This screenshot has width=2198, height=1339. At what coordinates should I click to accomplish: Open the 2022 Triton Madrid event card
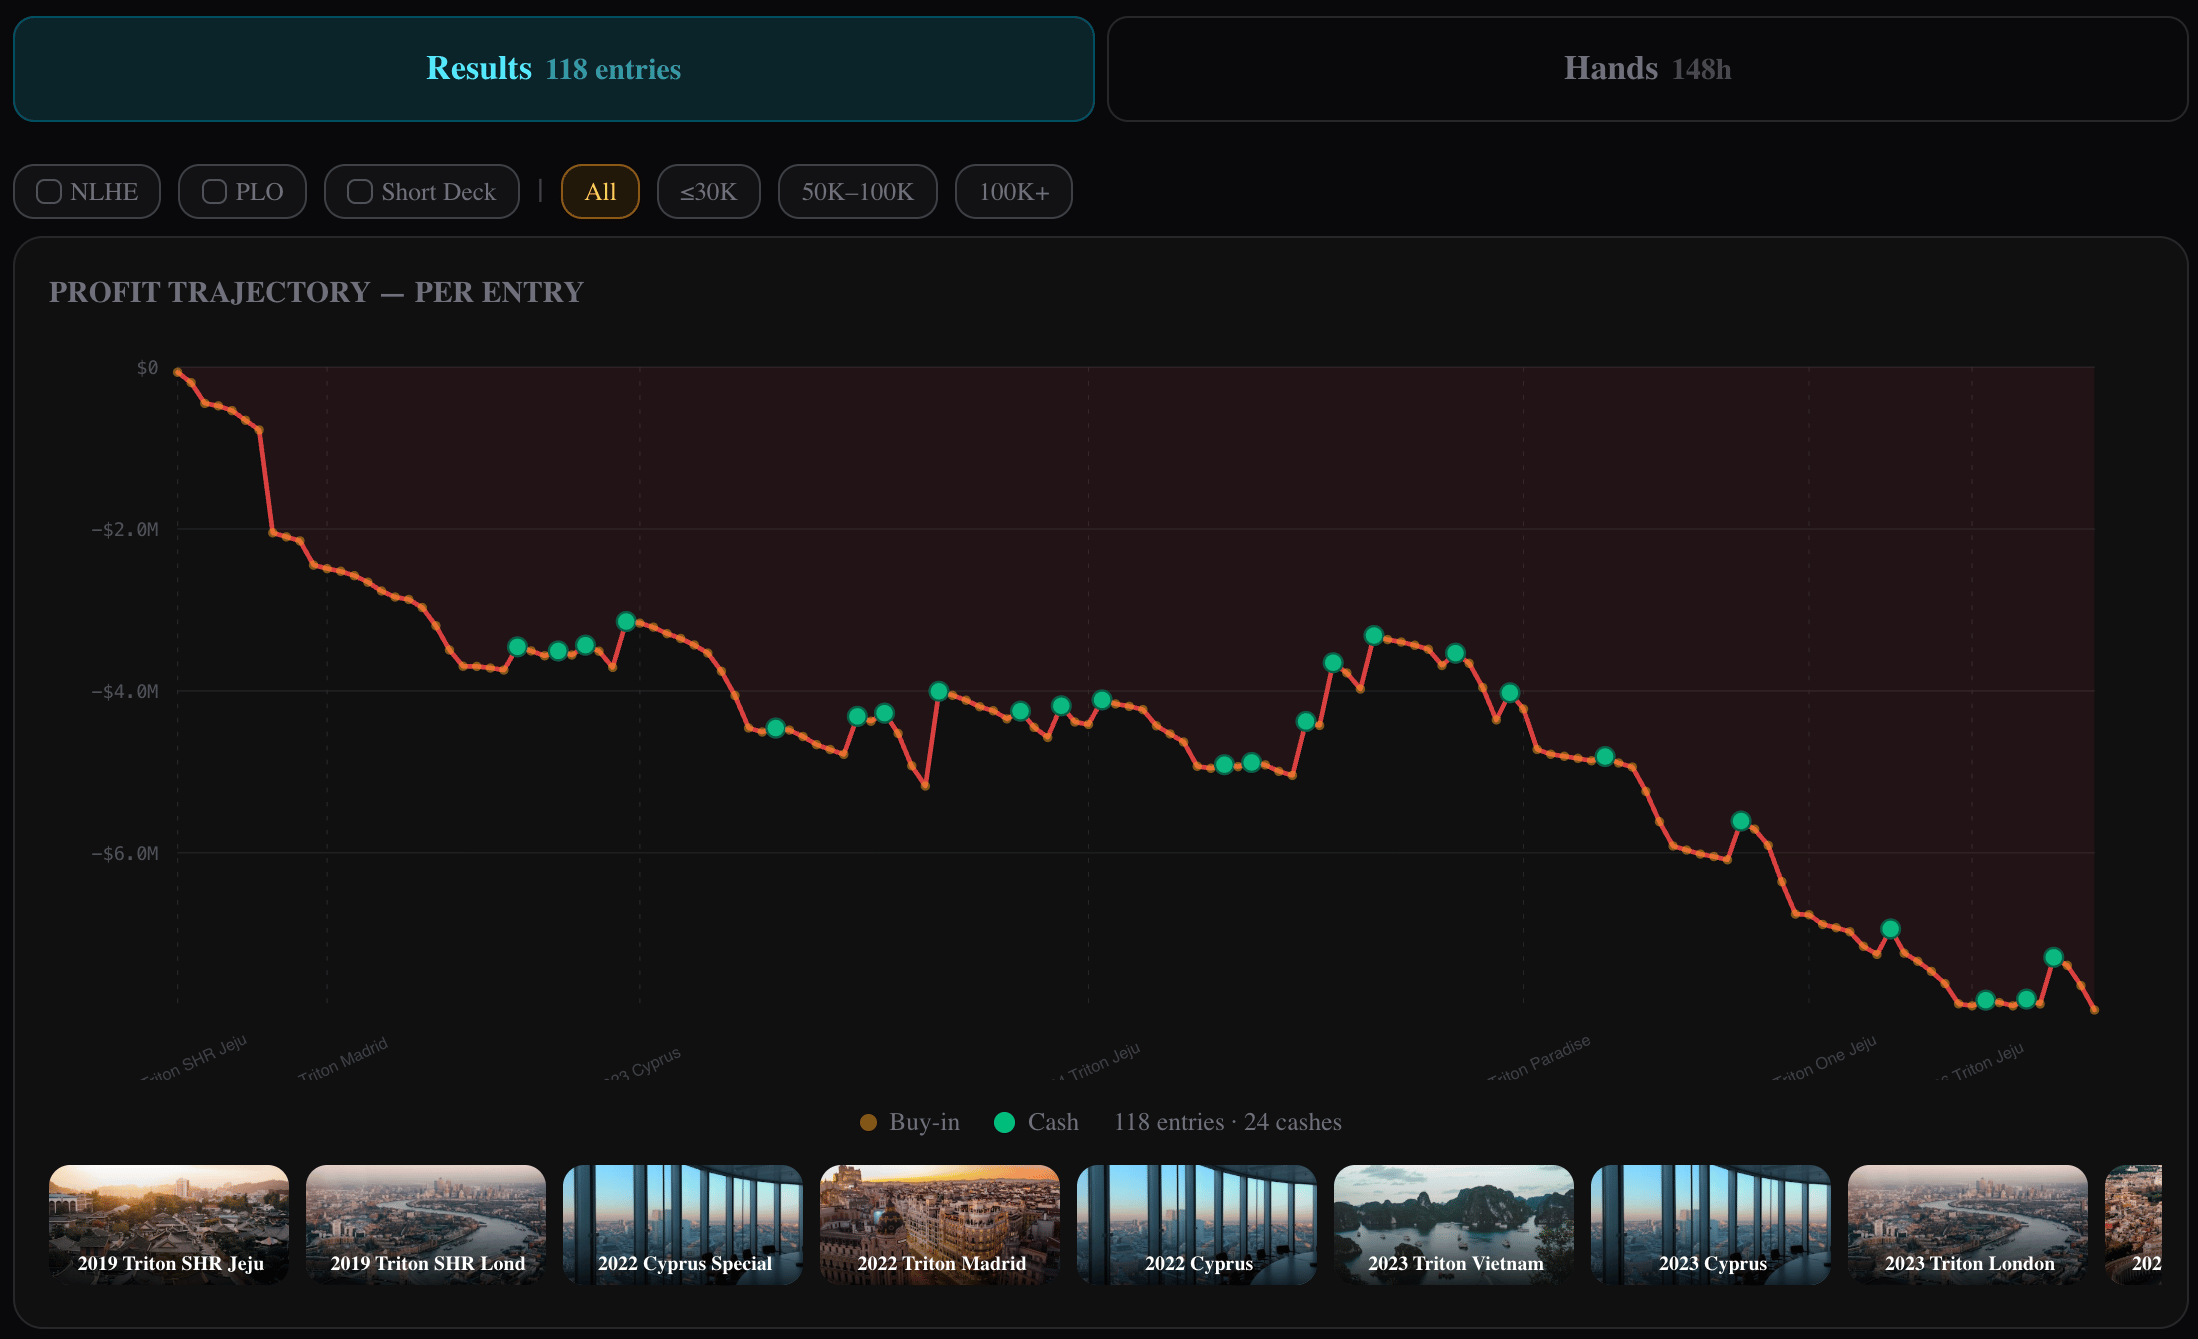[x=940, y=1224]
